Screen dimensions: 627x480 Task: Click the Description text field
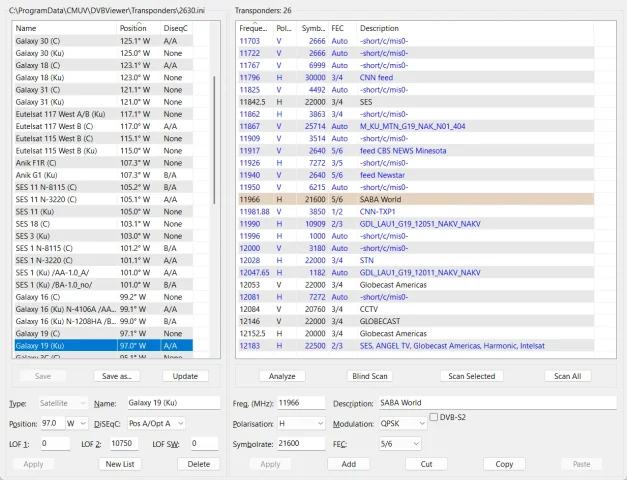[497, 403]
